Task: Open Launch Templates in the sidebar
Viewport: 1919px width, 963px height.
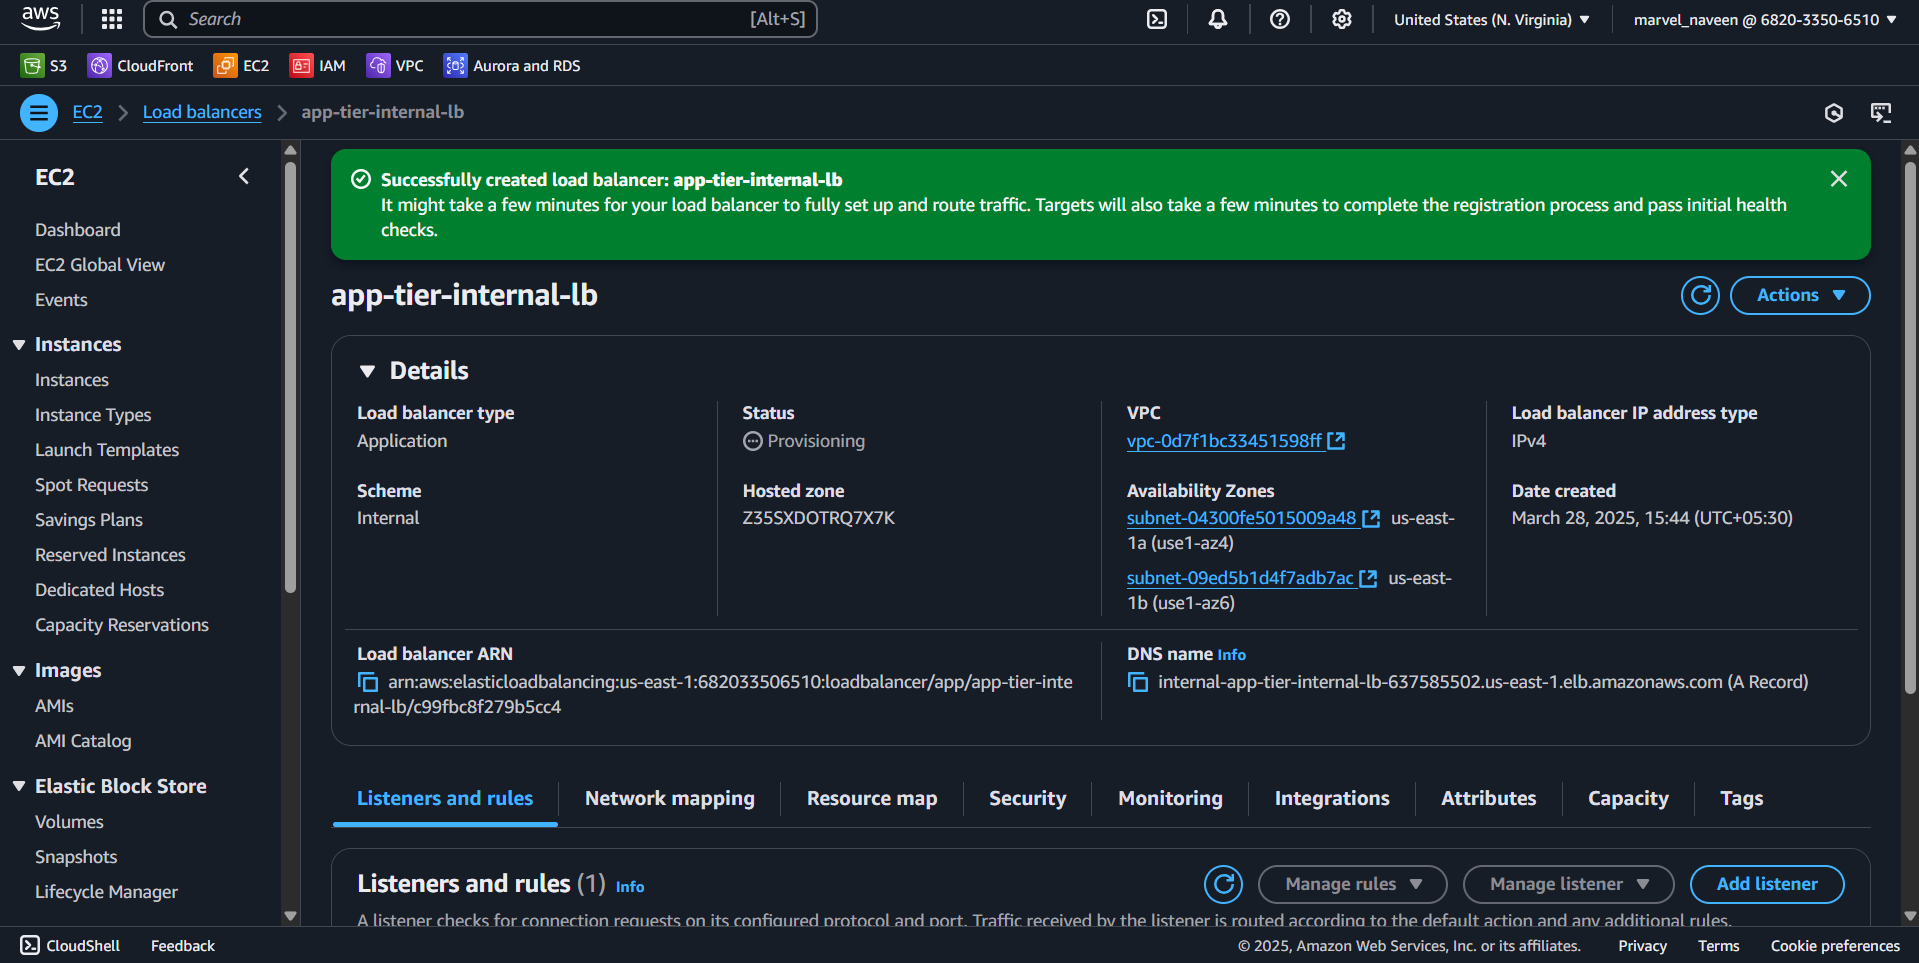Action: click(107, 450)
